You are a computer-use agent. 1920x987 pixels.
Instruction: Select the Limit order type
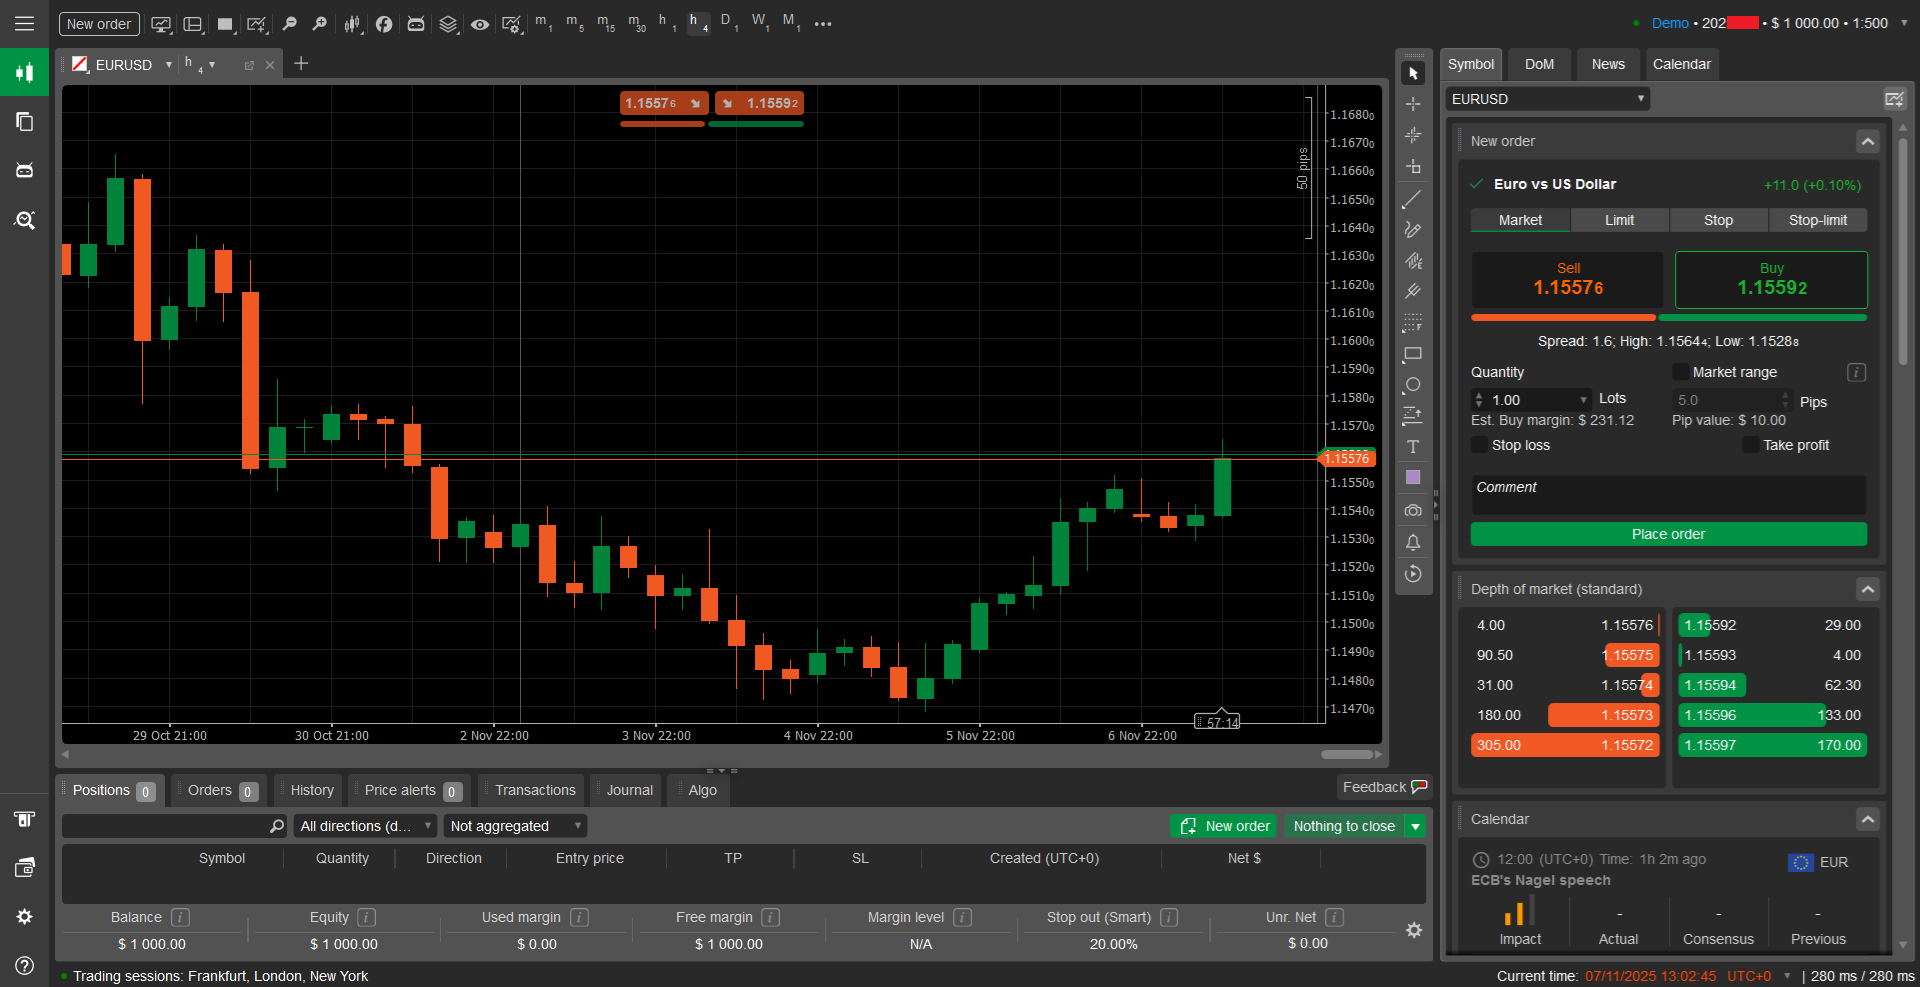point(1619,220)
